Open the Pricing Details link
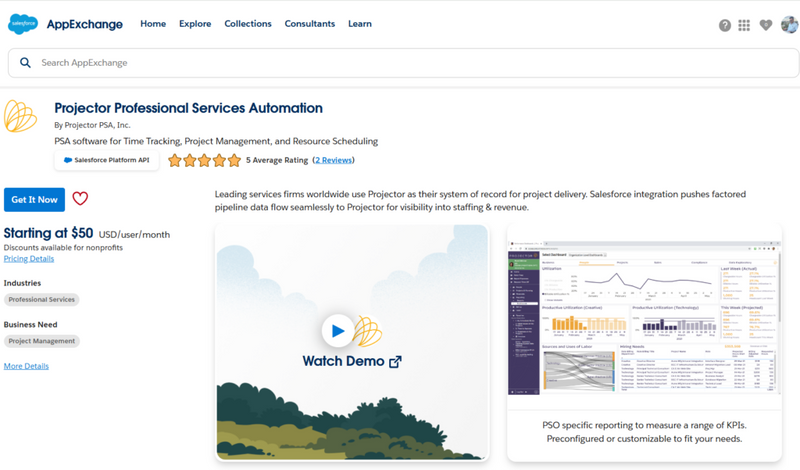Image resolution: width=800 pixels, height=470 pixels. pos(29,259)
